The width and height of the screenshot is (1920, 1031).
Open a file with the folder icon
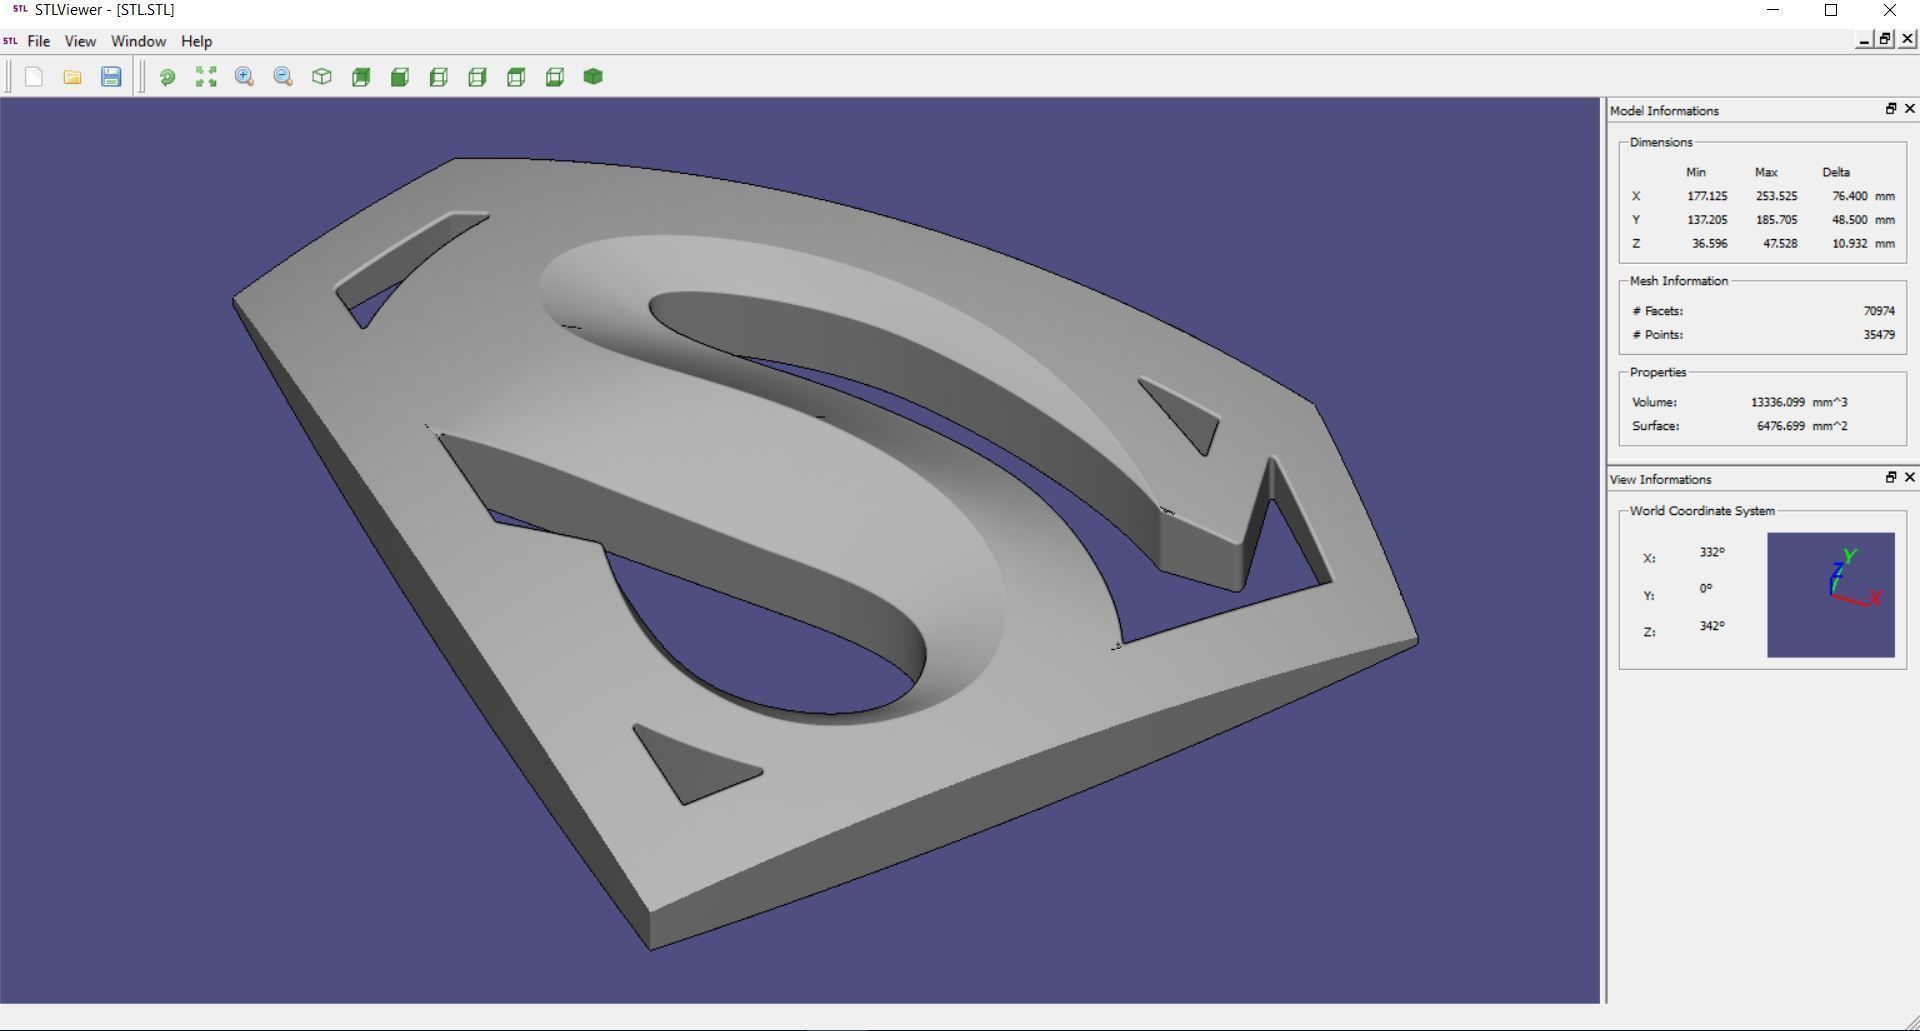click(x=72, y=77)
